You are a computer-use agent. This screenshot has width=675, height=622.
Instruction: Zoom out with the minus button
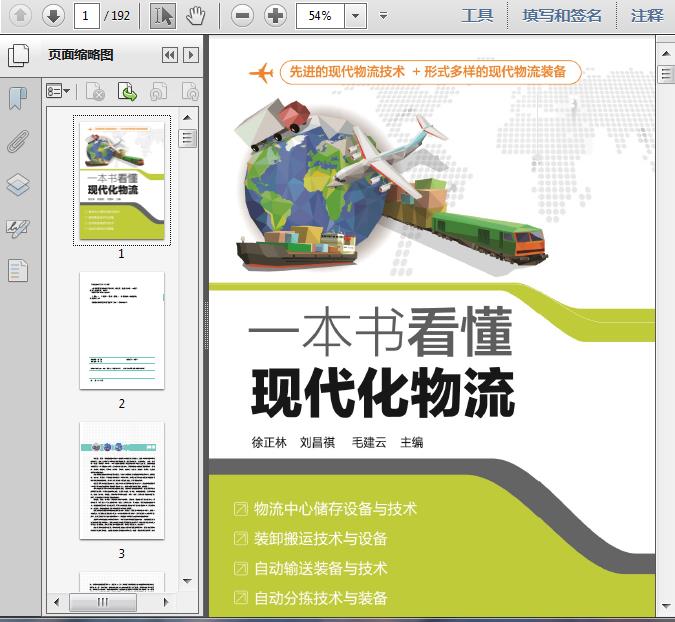[x=242, y=15]
